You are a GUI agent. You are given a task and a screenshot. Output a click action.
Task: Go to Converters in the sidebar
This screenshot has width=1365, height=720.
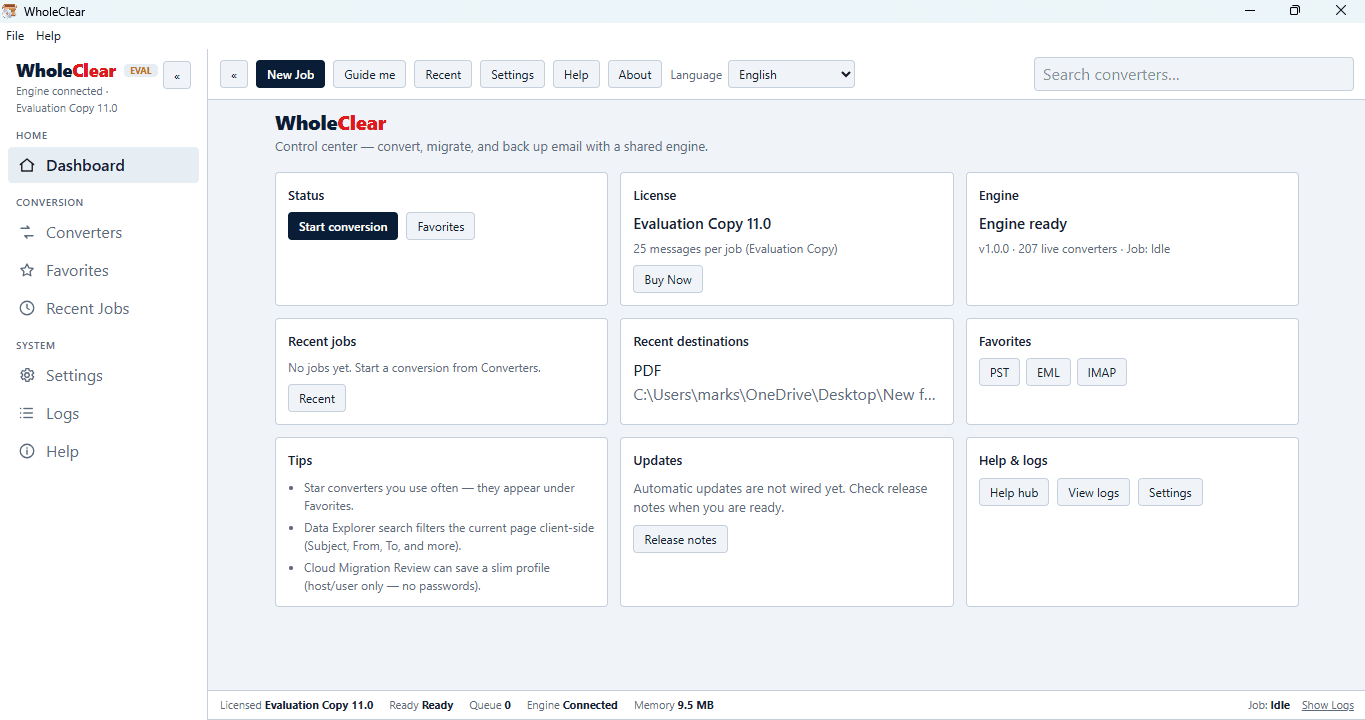pyautogui.click(x=103, y=232)
